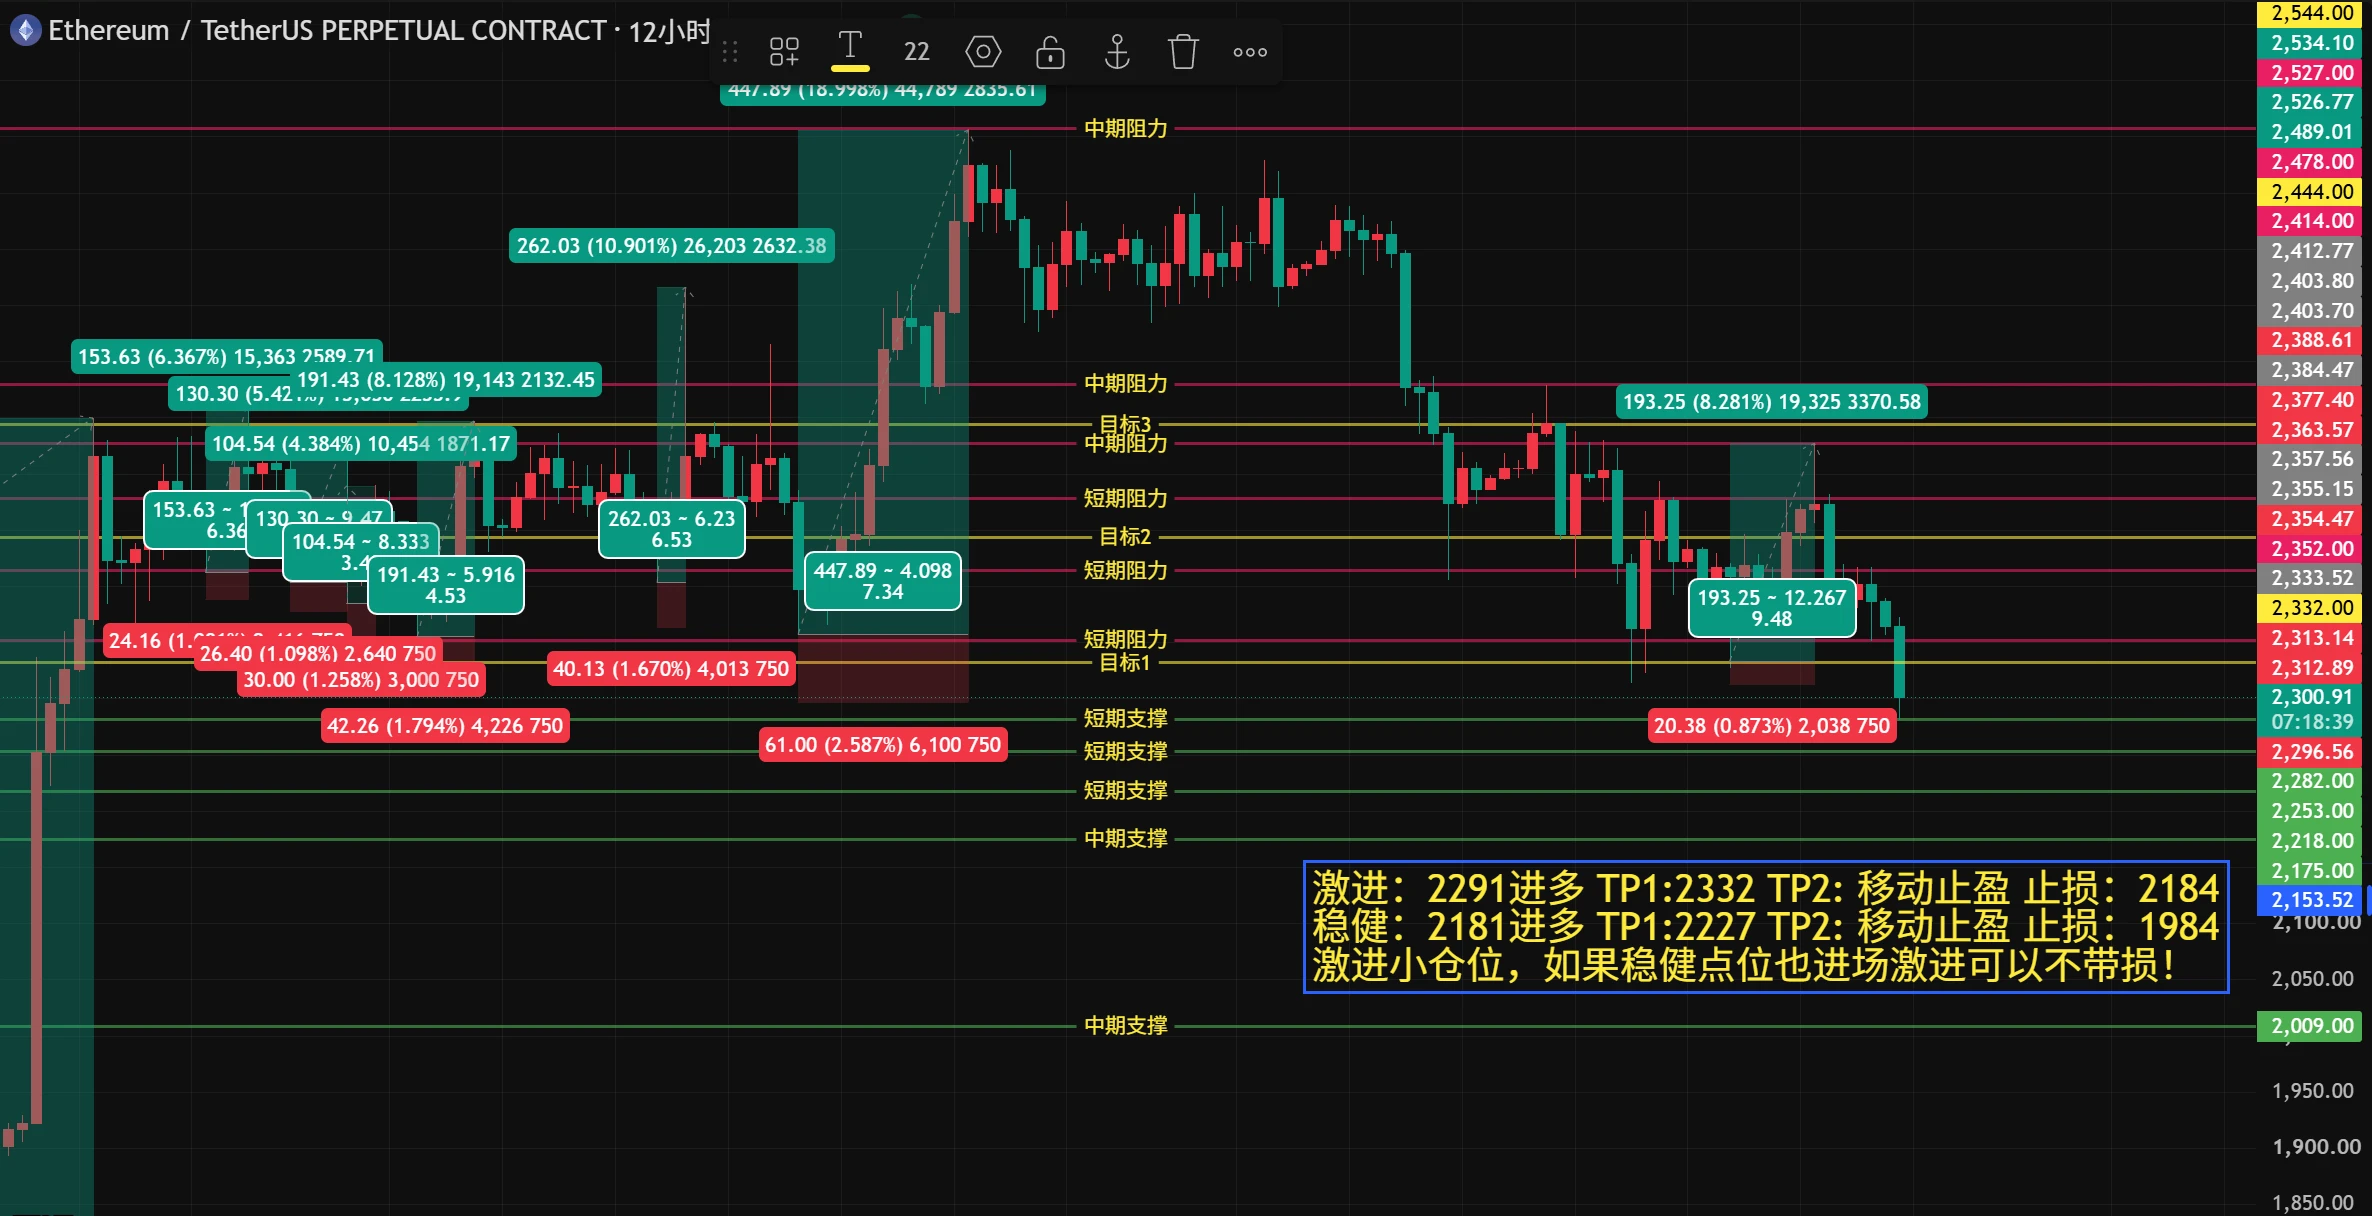
Task: Open the font size 22 dropdown
Action: pos(916,52)
